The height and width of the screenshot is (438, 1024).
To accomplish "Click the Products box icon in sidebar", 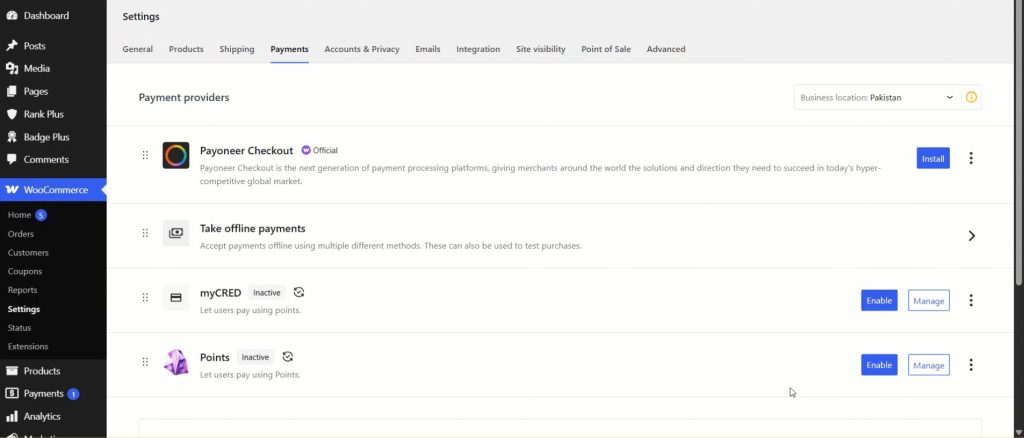I will click(x=12, y=371).
